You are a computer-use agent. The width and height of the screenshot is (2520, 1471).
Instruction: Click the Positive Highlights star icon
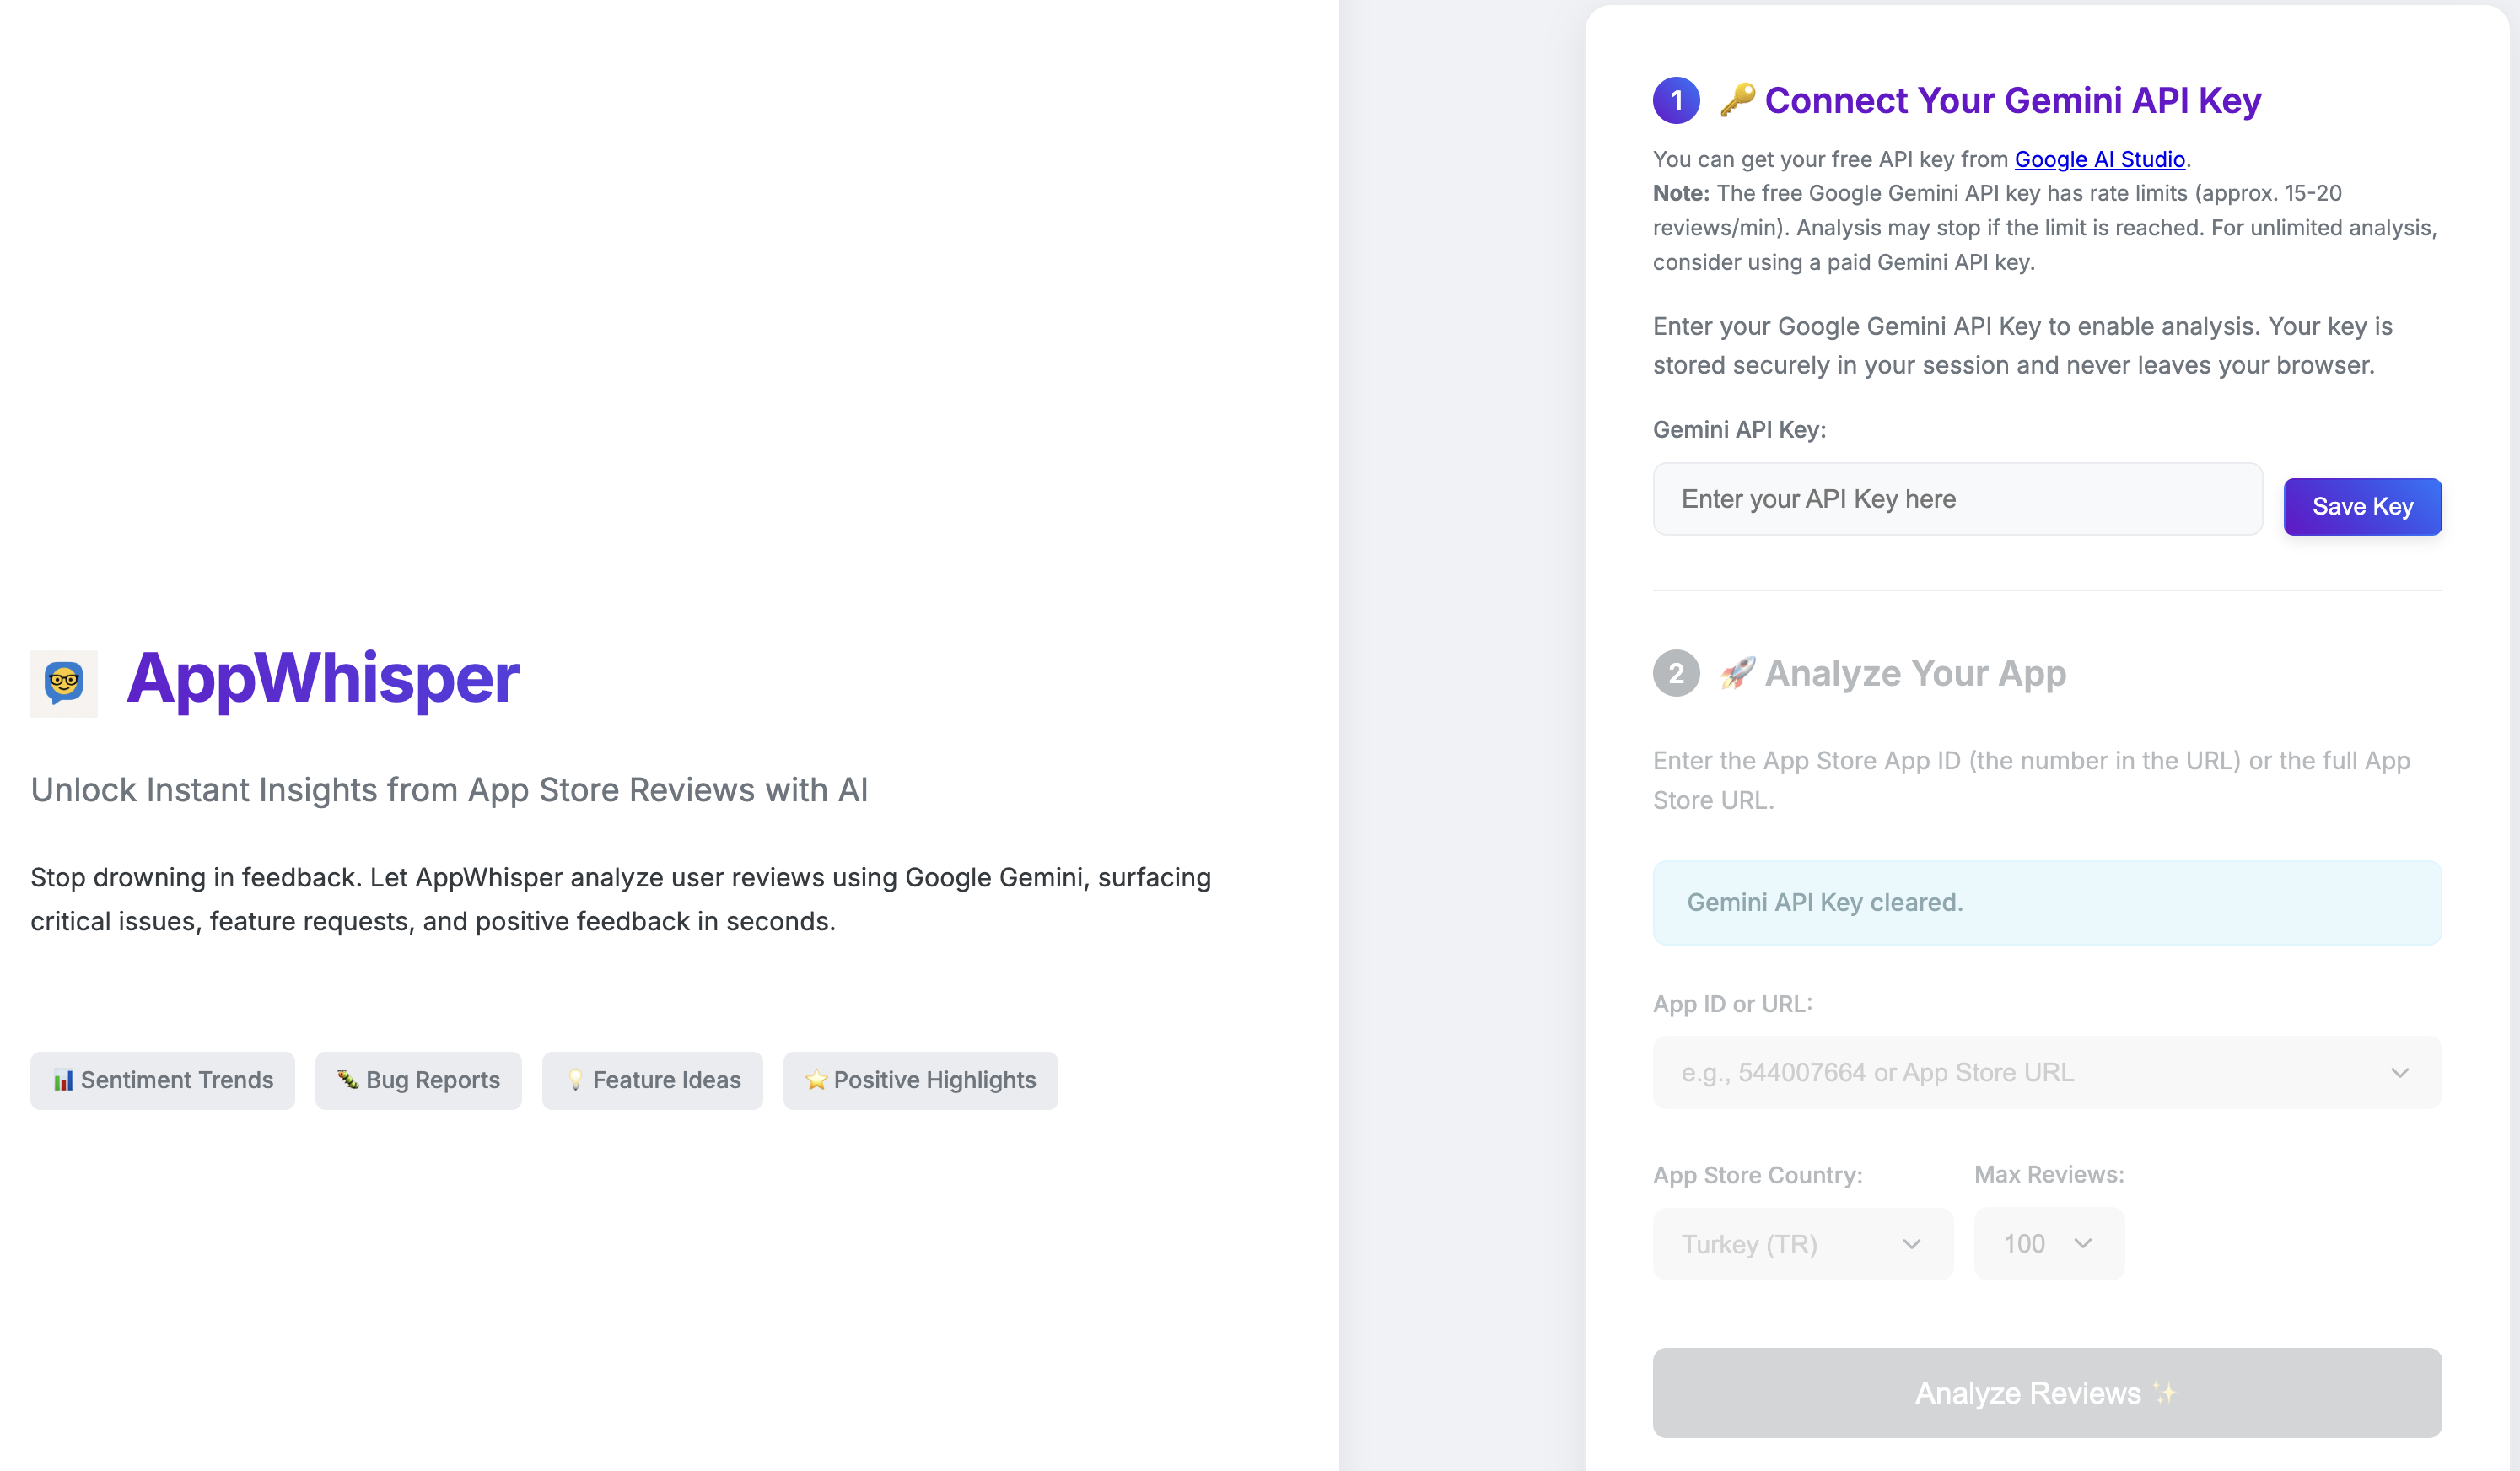pos(816,1080)
